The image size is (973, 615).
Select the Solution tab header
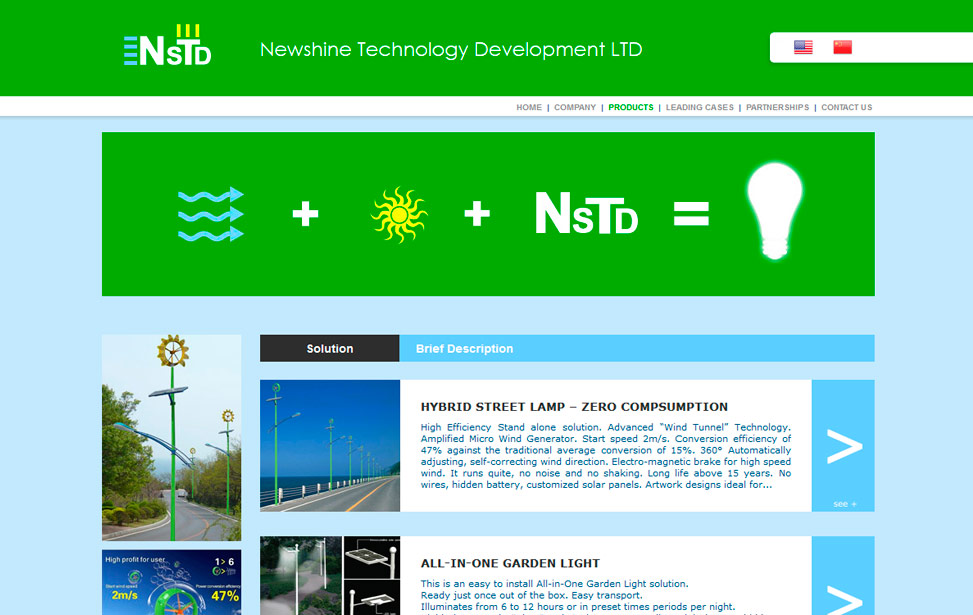click(330, 348)
